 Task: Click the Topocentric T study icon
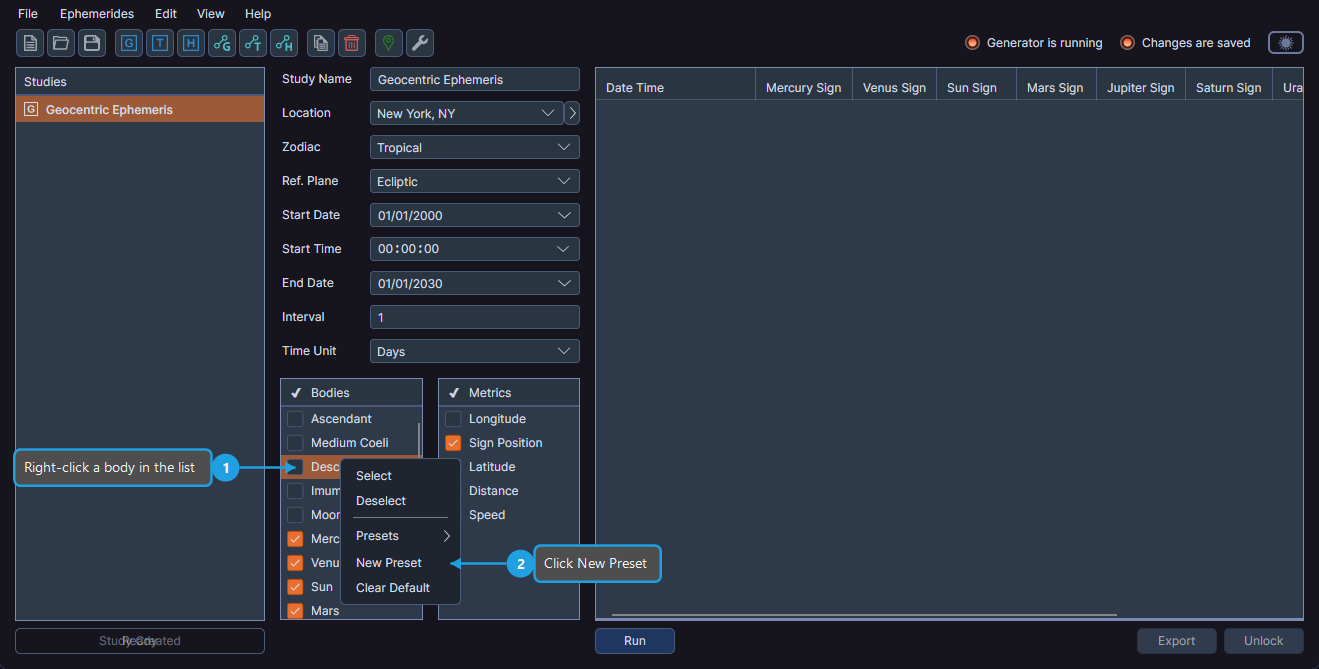coord(159,43)
